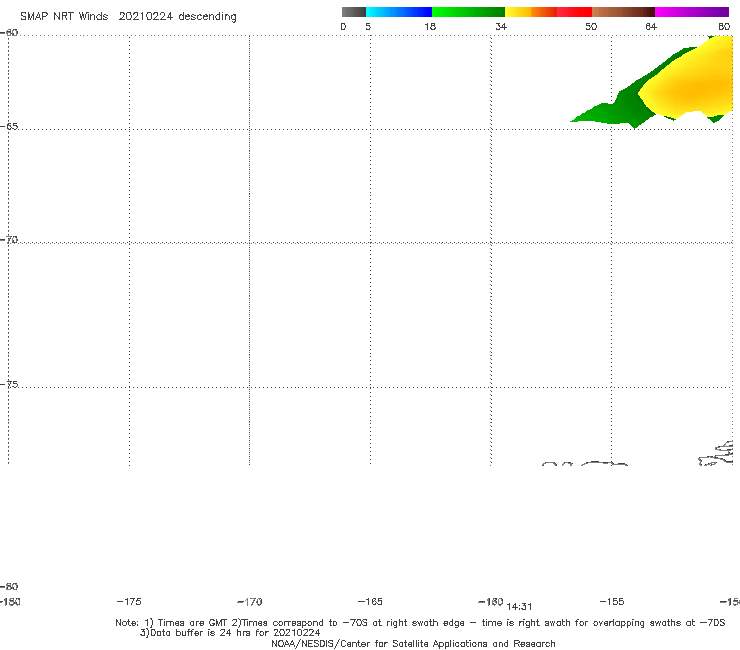Click the 'NOAA/NESDIS/Center for Satellite Applications and Research' credit
The image size is (740, 650).
413,644
